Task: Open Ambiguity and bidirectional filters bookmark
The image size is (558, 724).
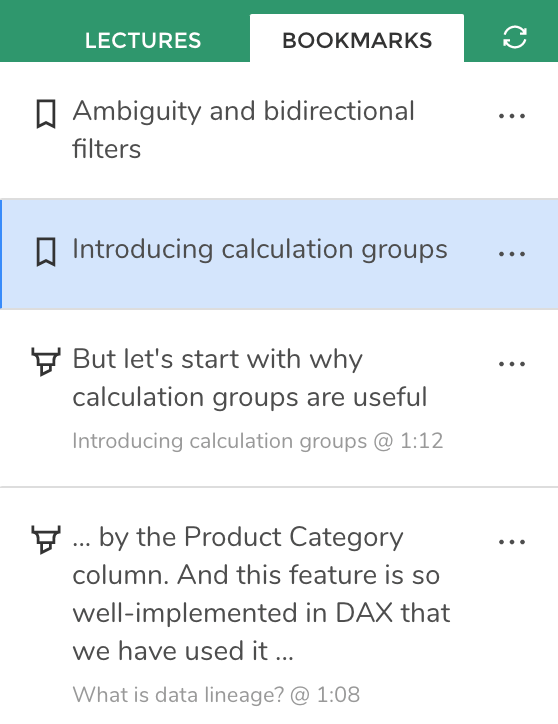Action: coord(243,130)
